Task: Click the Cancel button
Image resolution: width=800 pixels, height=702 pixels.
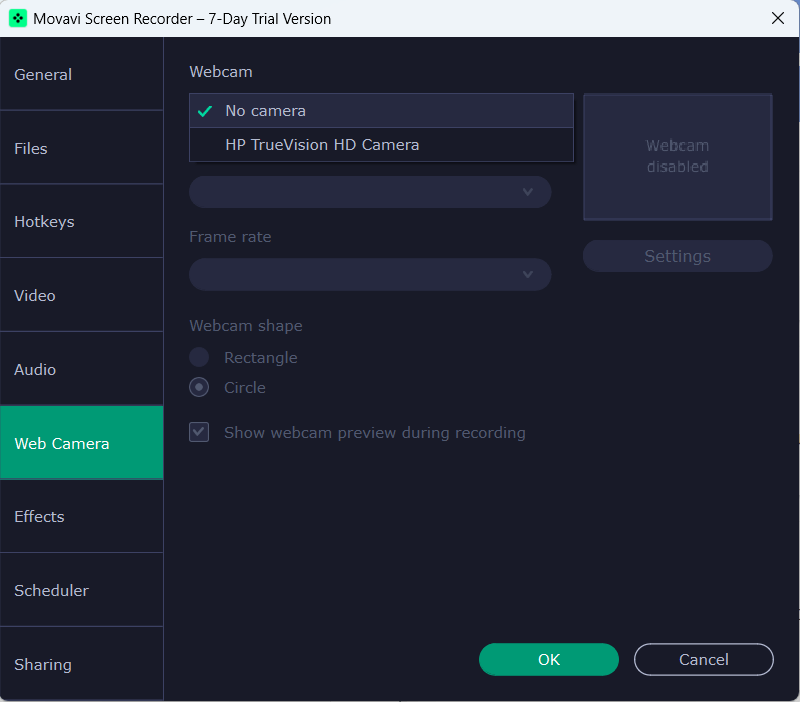Action: tap(704, 660)
